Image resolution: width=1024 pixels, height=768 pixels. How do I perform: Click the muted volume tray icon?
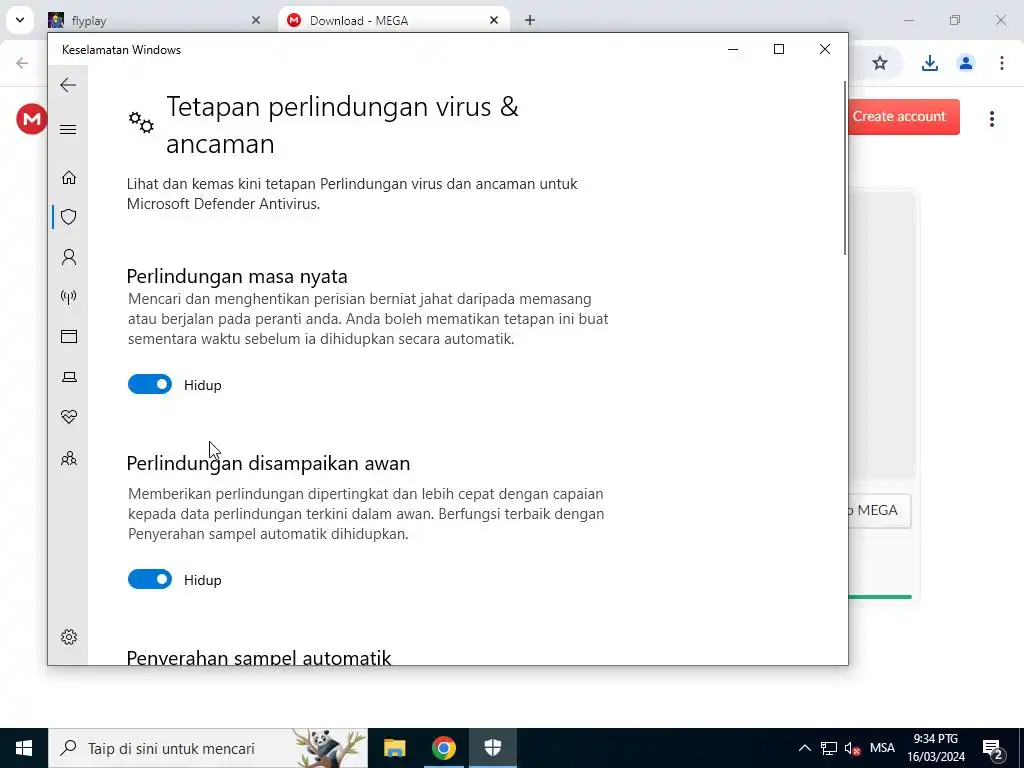(852, 748)
